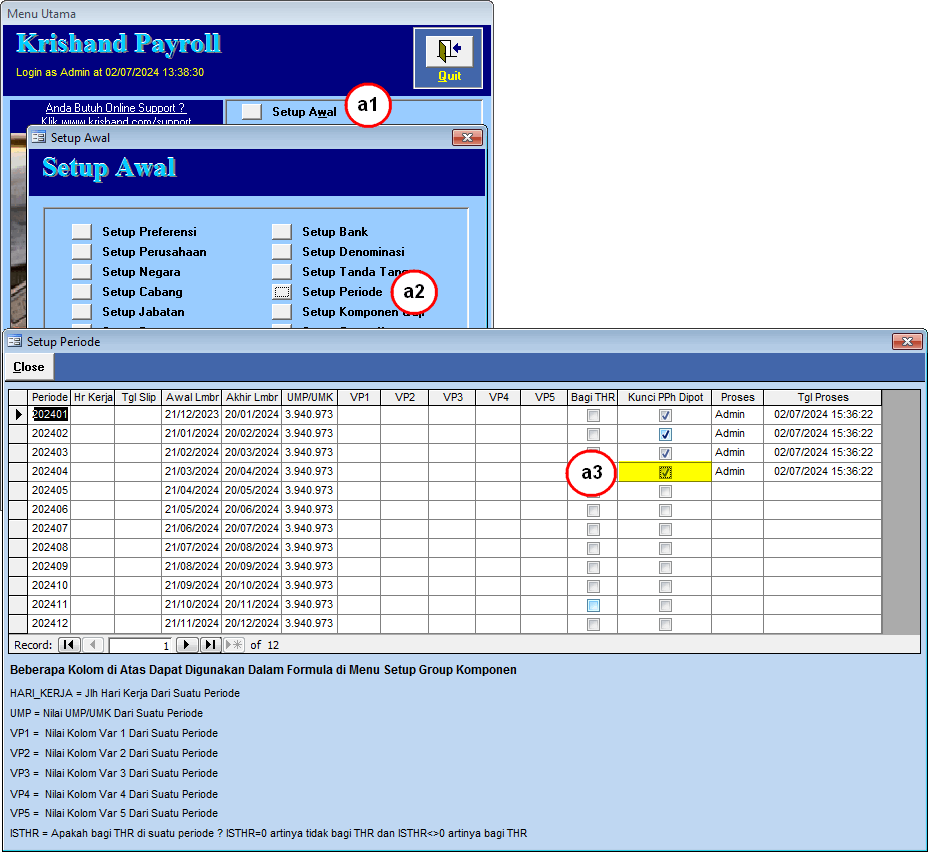Viewport: 928px width, 855px height.
Task: Click the Setup Periode window form icon
Action: point(14,341)
